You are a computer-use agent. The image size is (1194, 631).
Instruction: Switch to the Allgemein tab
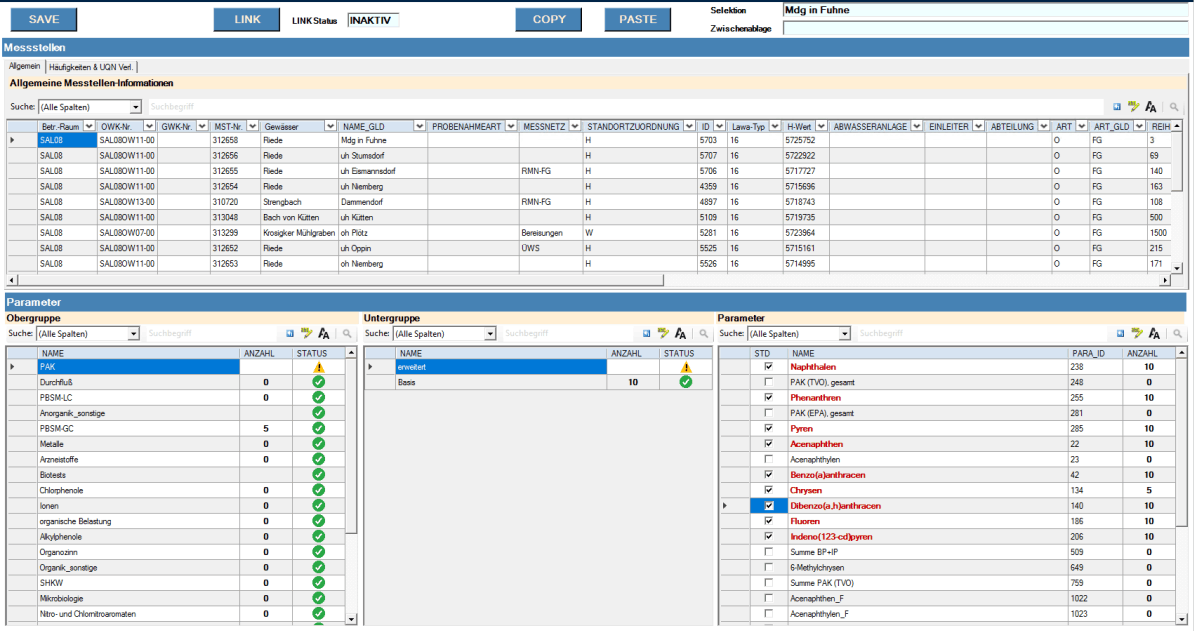pyautogui.click(x=24, y=66)
